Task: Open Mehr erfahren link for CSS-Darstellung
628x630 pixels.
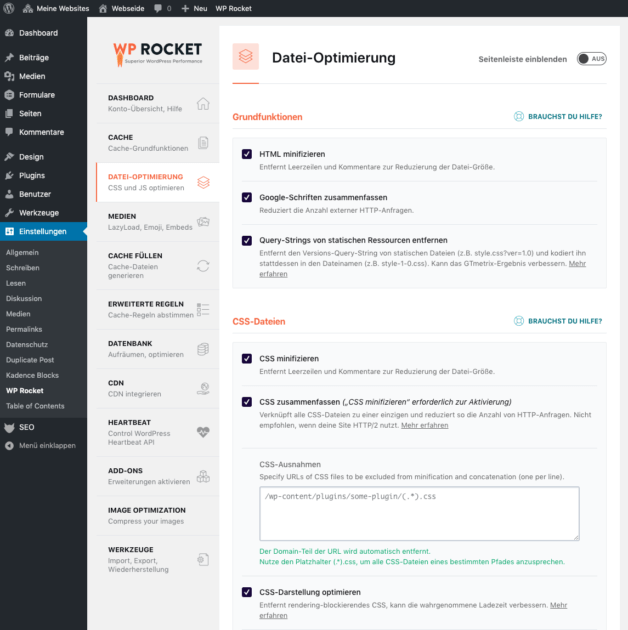Action: point(558,605)
